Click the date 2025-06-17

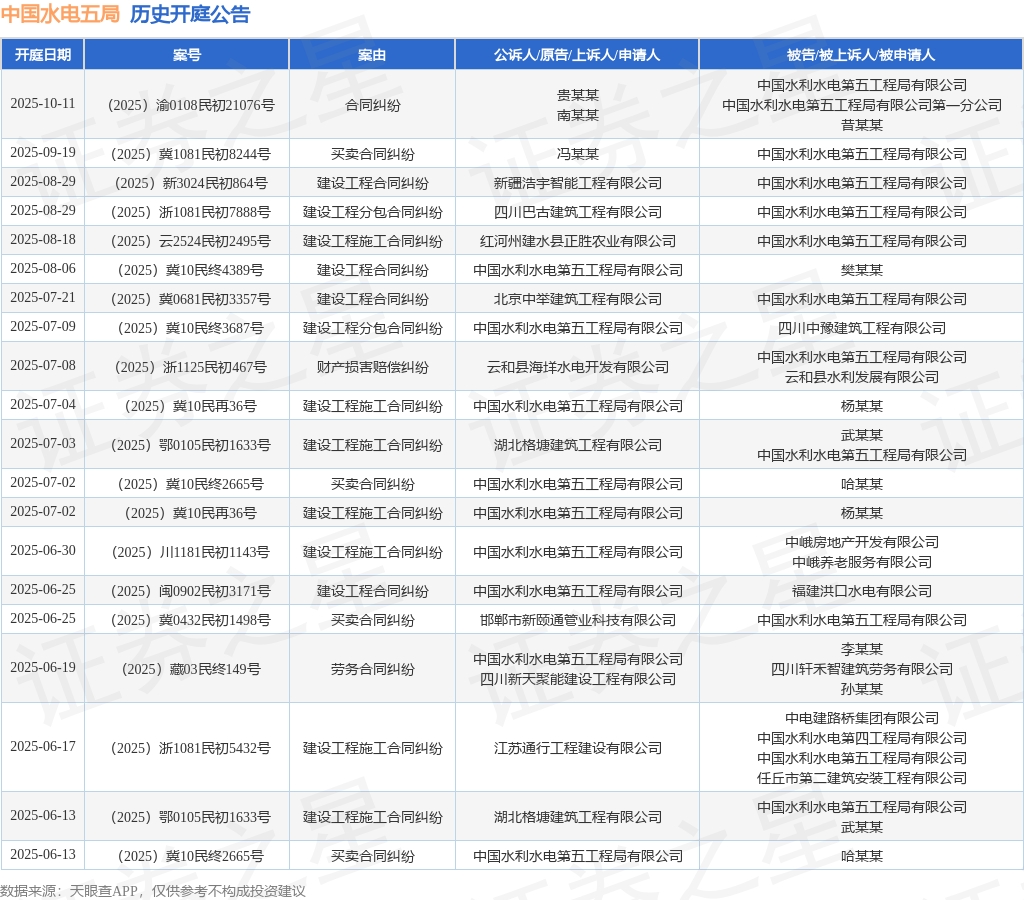pos(43,747)
